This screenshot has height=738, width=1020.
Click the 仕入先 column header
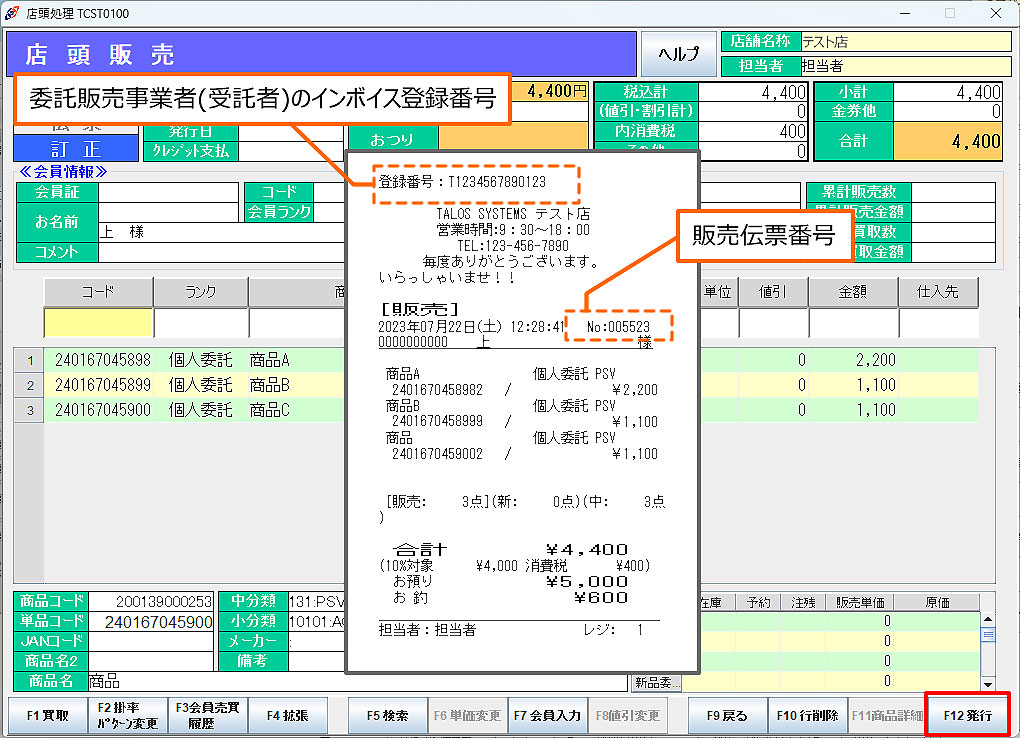point(937,292)
